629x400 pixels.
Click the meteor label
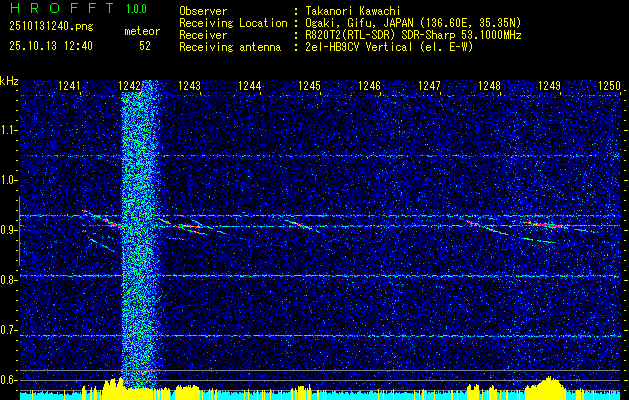click(x=142, y=31)
